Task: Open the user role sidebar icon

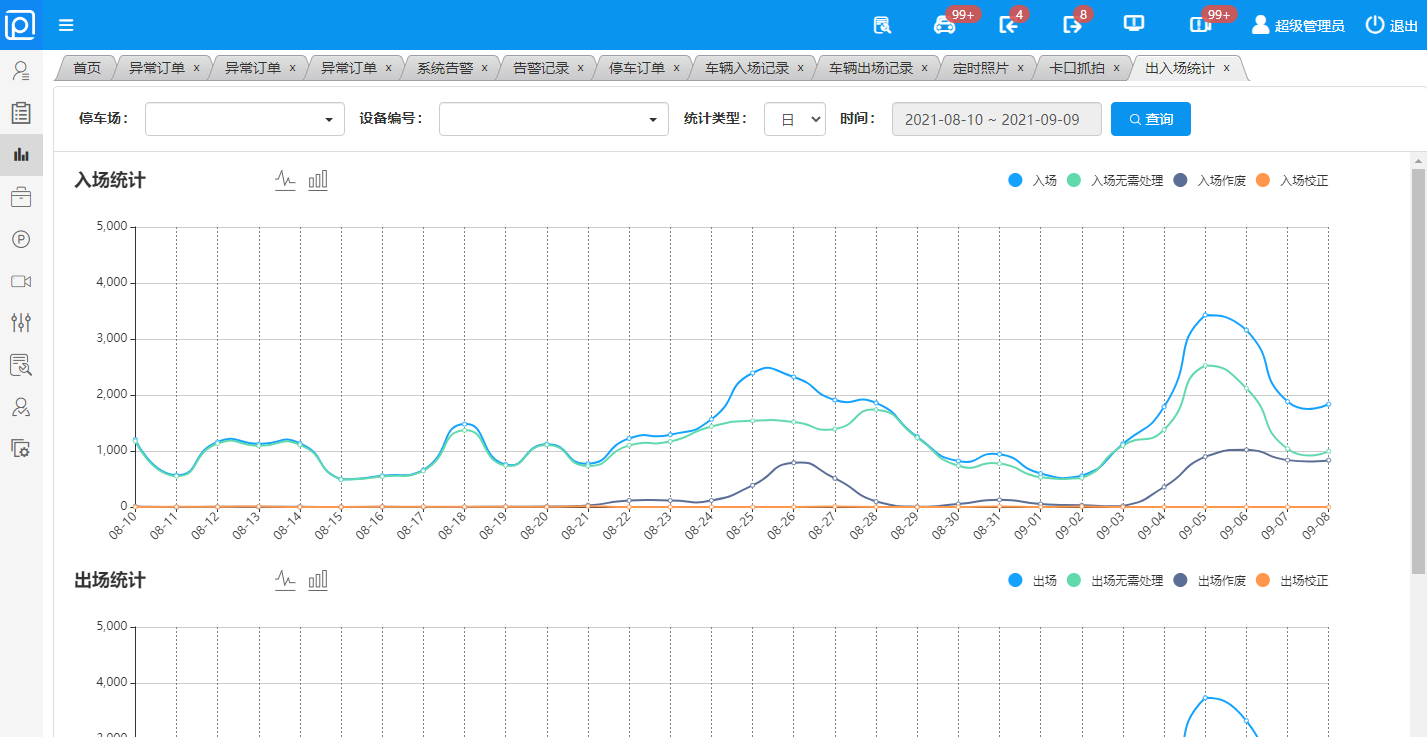Action: [x=21, y=407]
